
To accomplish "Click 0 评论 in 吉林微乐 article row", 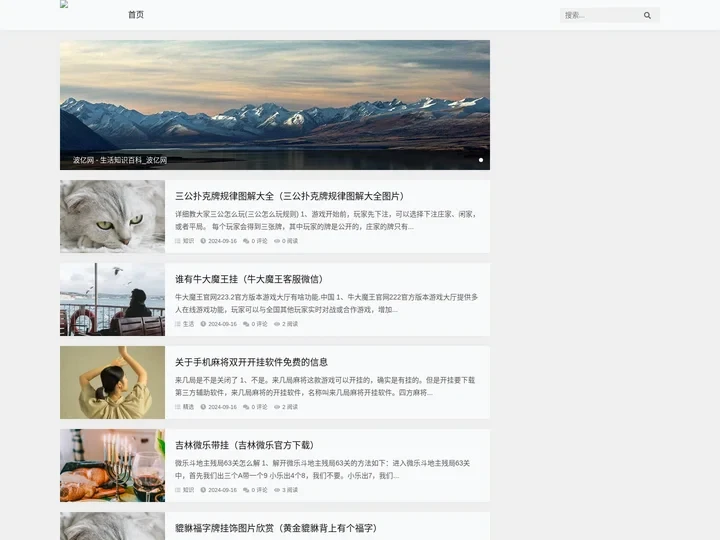I will 259,490.
